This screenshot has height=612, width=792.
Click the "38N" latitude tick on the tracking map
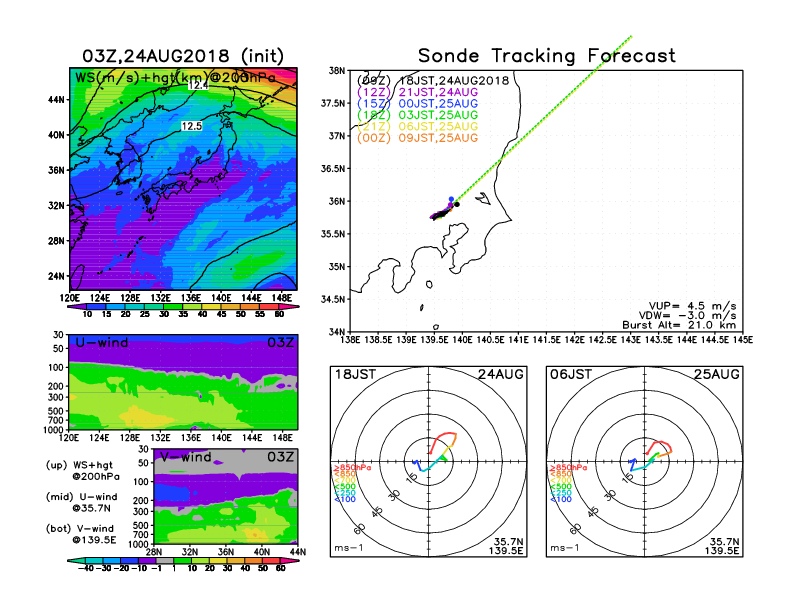[336, 70]
